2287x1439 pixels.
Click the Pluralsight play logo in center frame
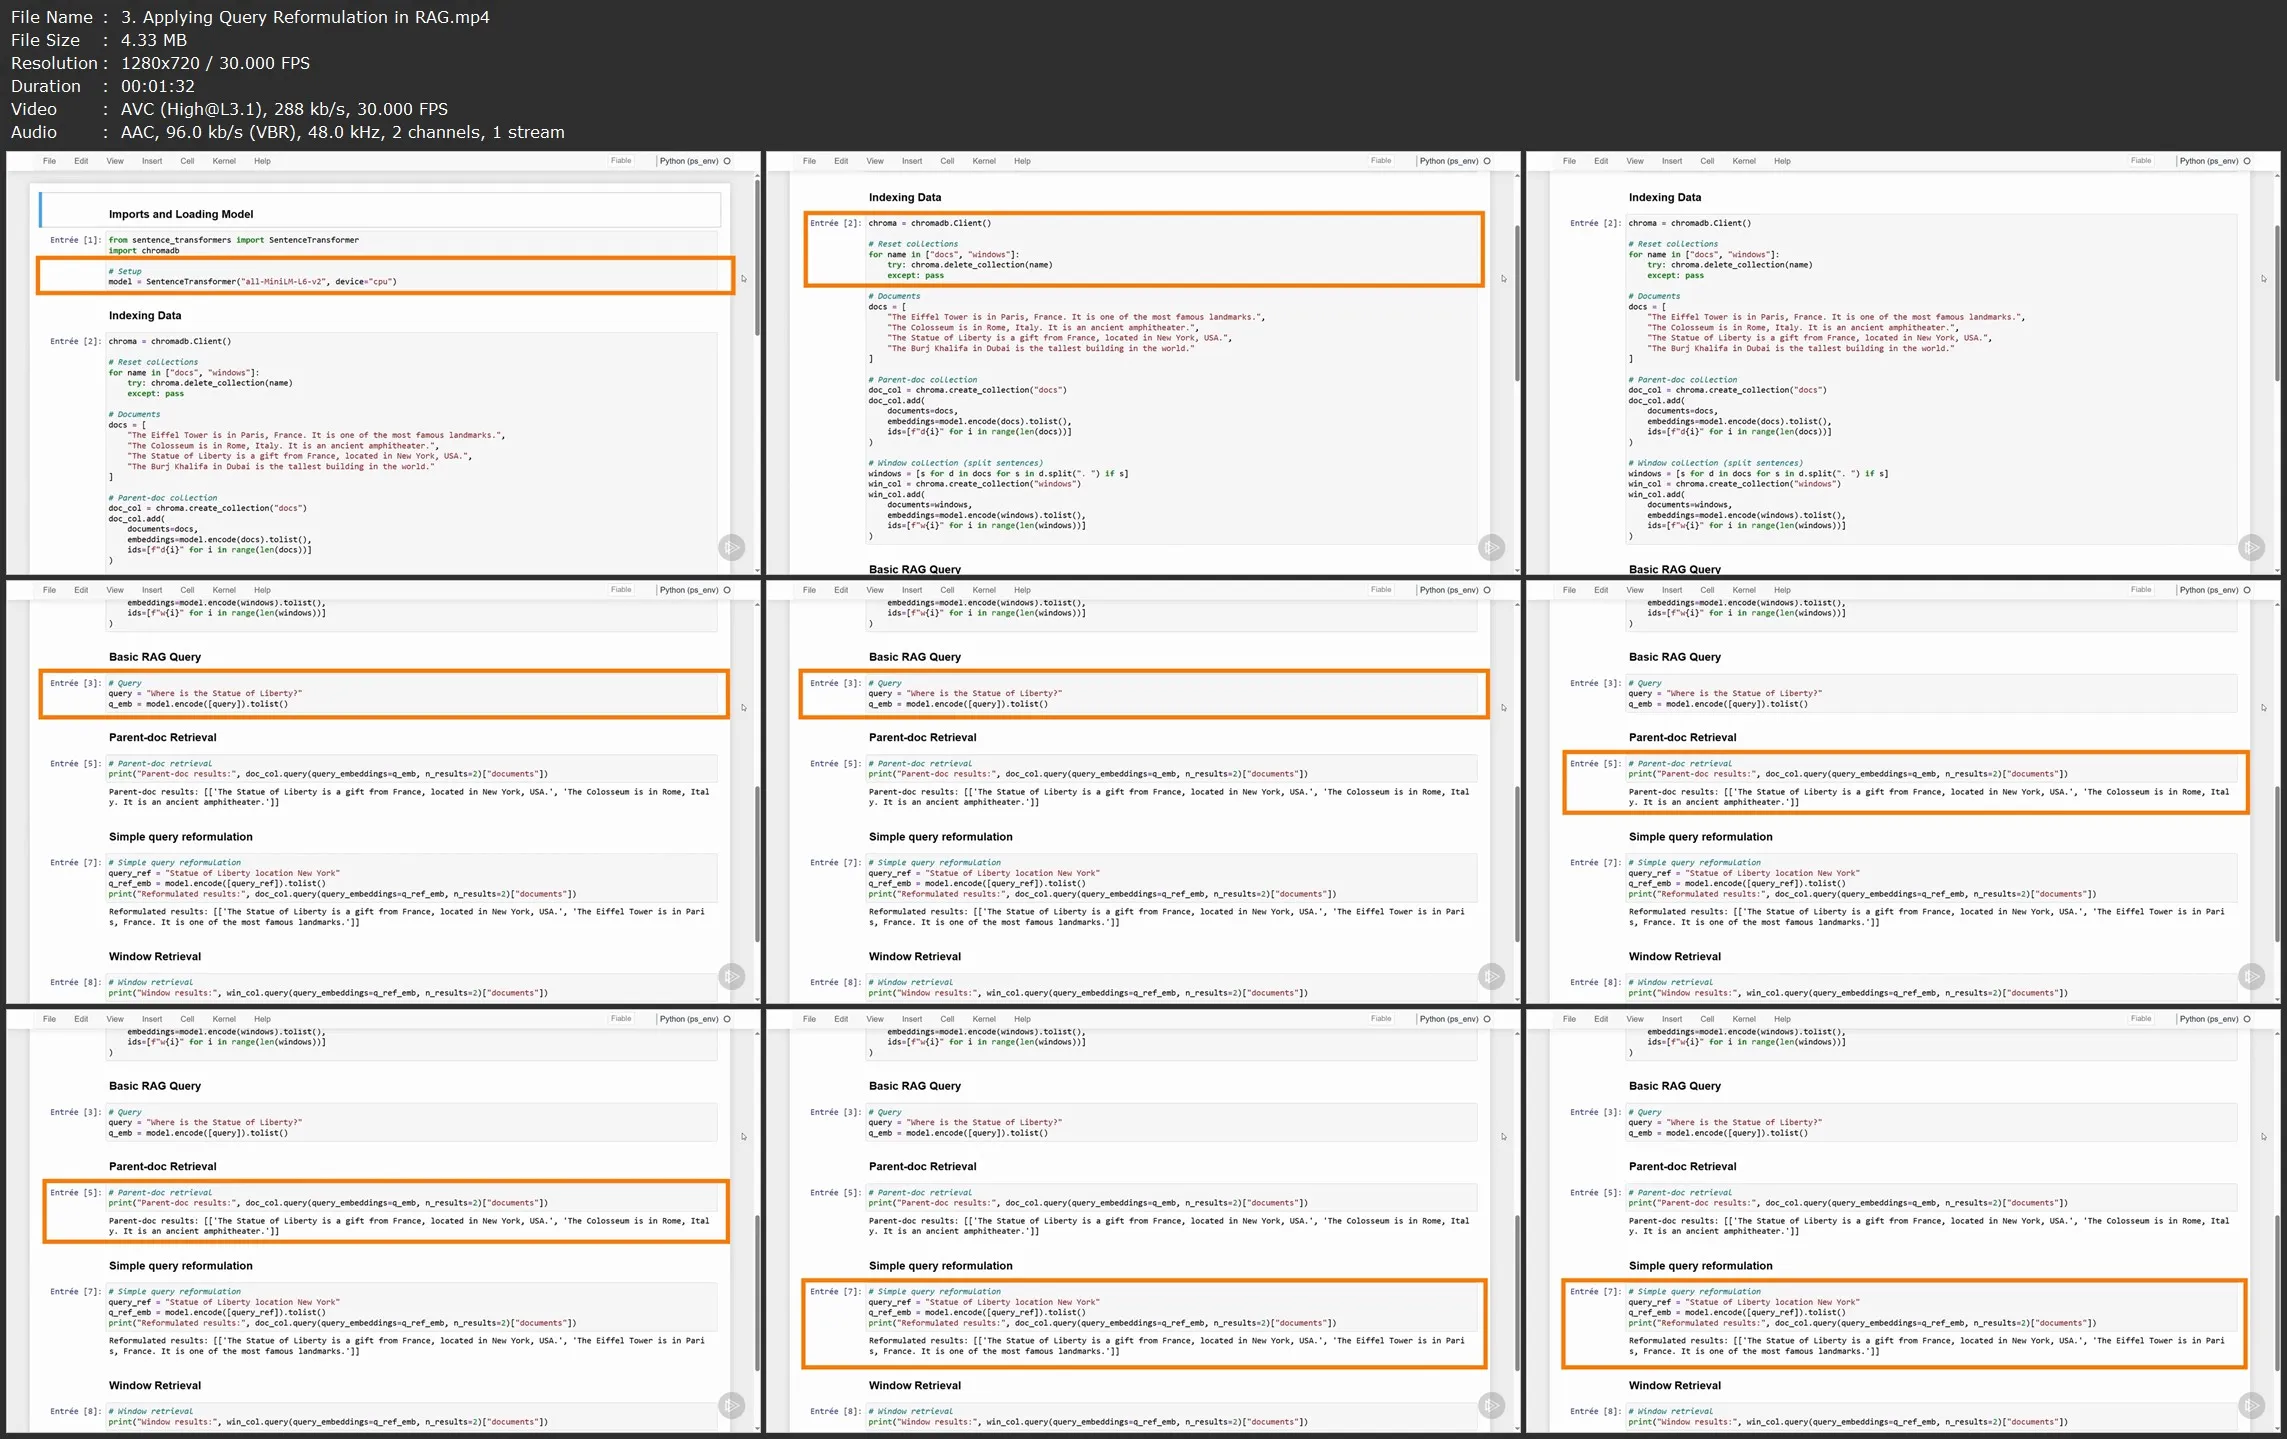click(x=1492, y=976)
